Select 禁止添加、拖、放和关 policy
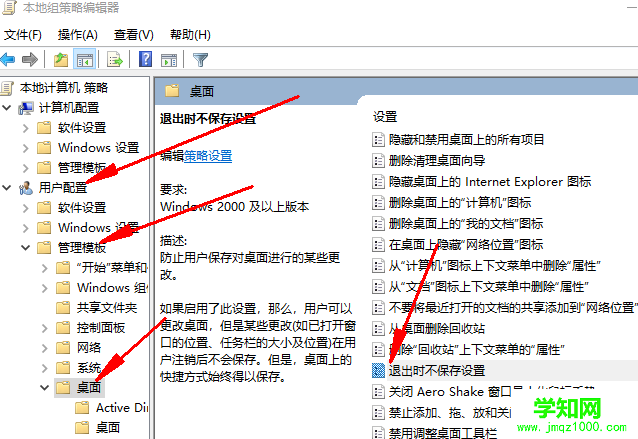Image resolution: width=638 pixels, height=439 pixels. pyautogui.click(x=450, y=413)
